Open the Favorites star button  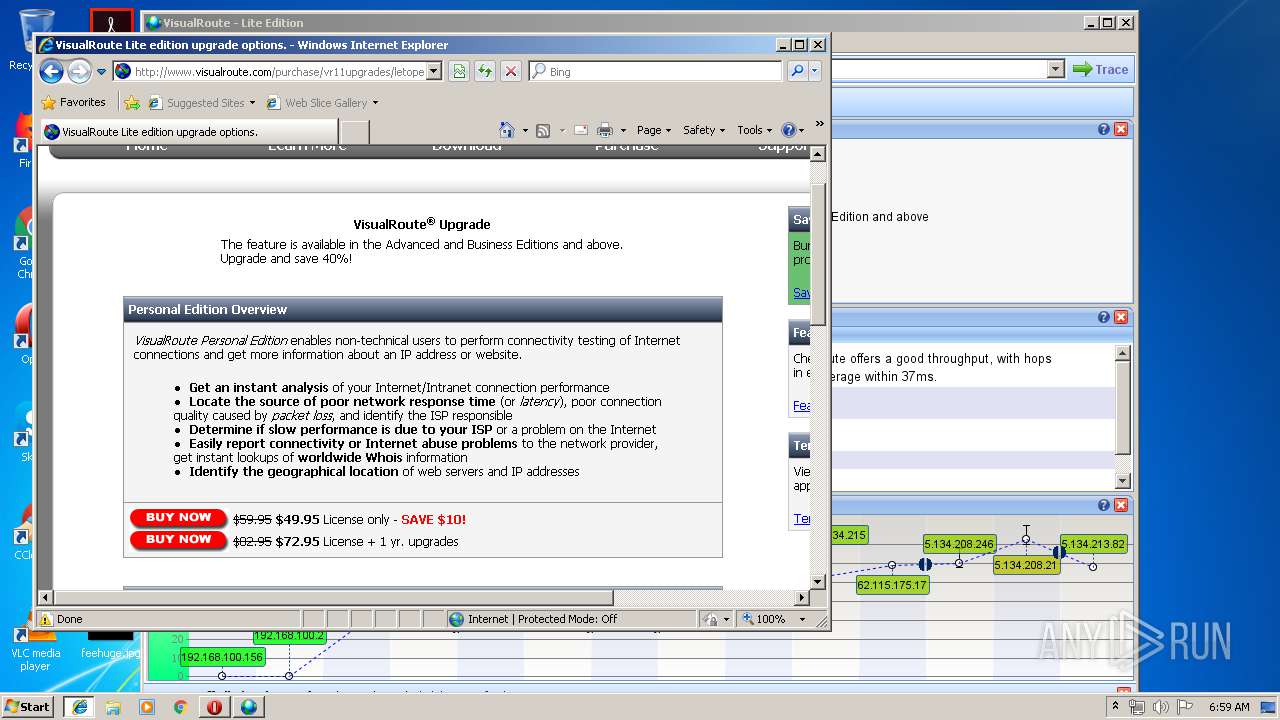coord(73,102)
